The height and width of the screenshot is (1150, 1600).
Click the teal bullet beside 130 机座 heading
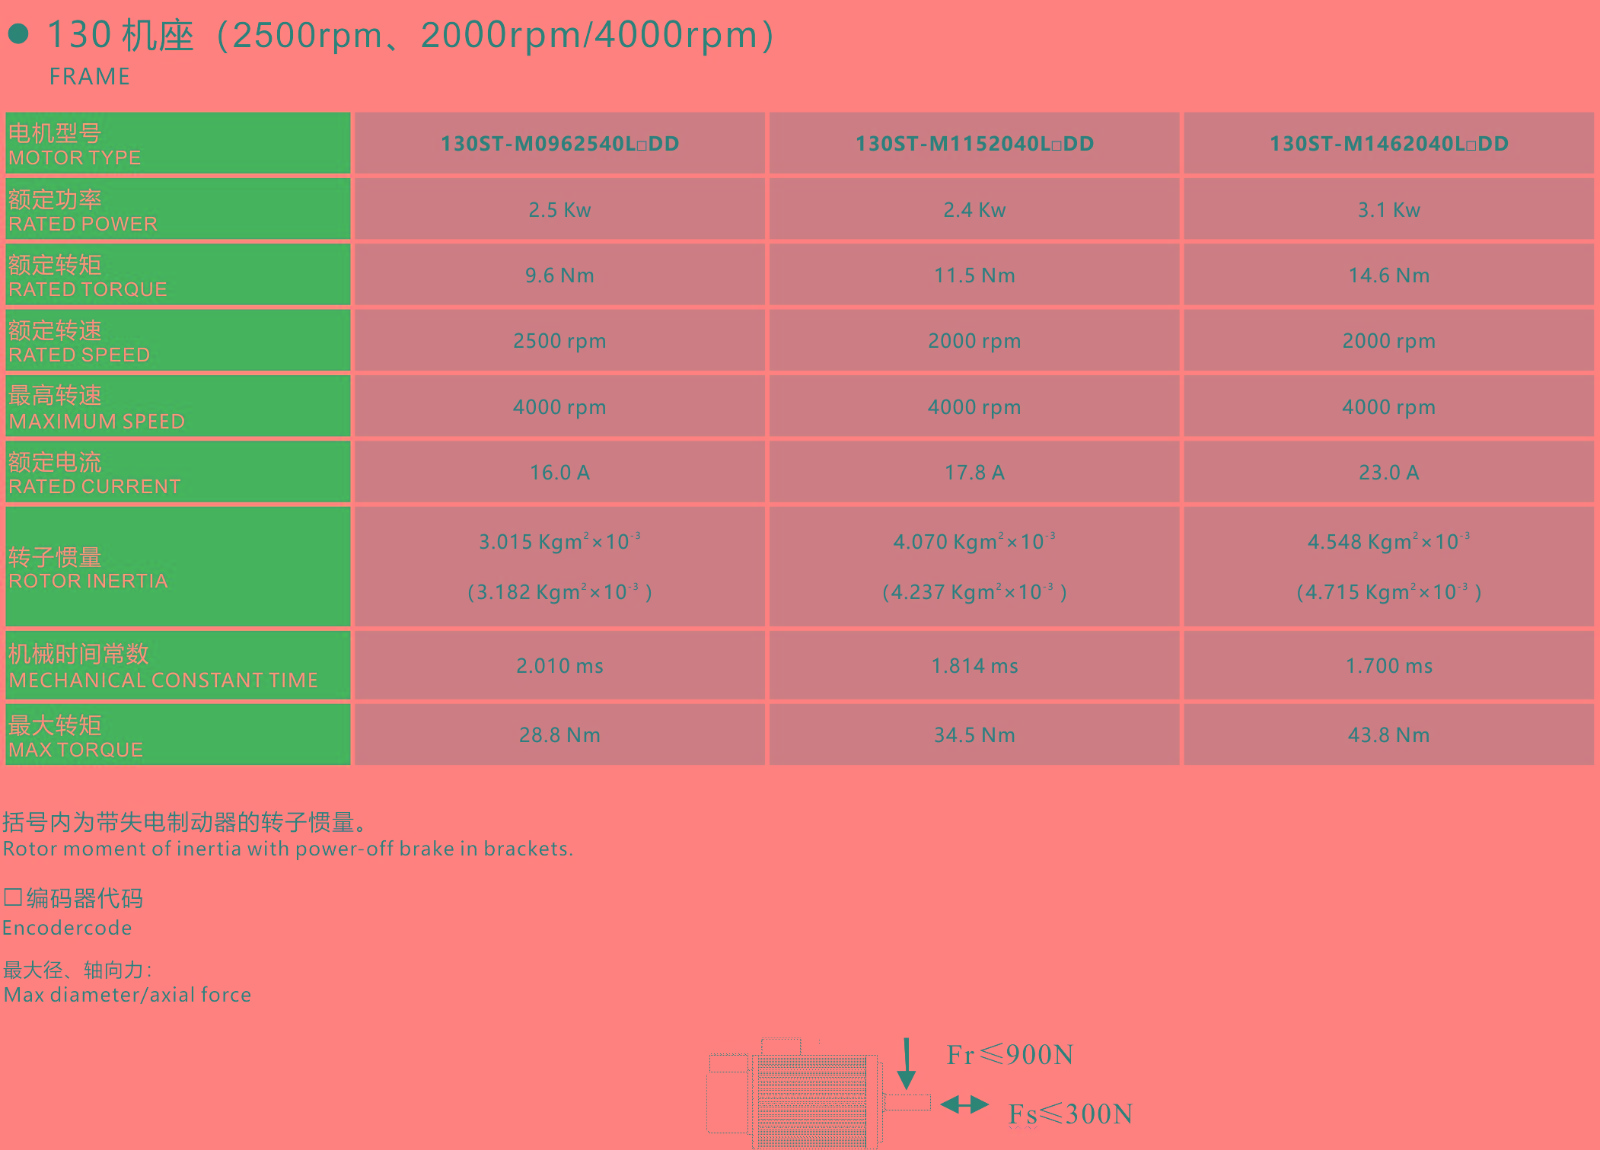(x=18, y=35)
